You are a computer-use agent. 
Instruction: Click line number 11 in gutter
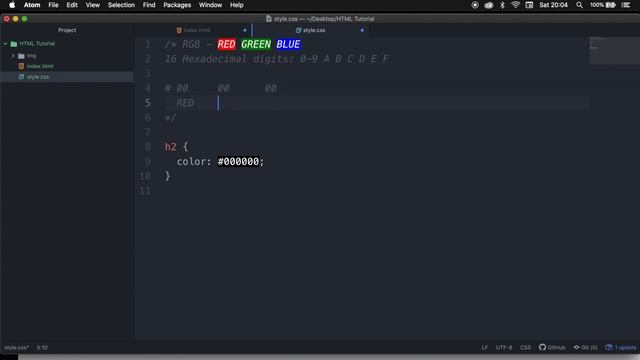[145, 191]
